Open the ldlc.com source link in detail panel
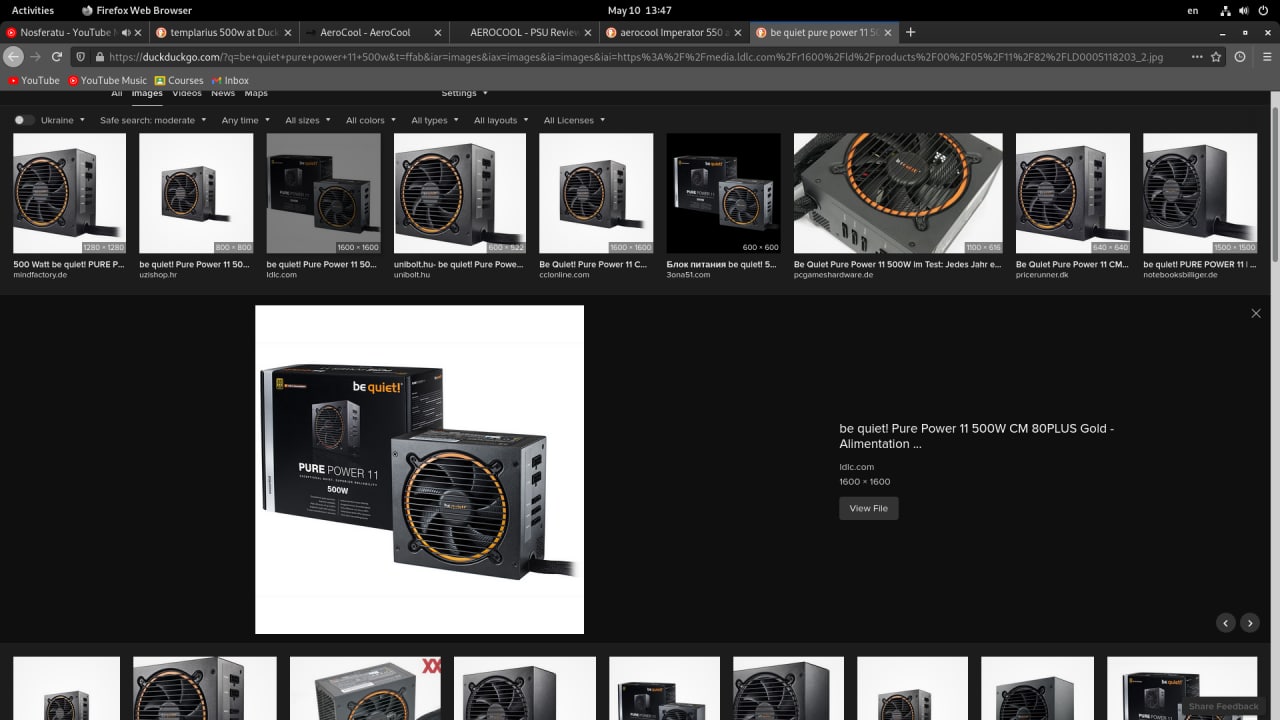 [x=857, y=467]
